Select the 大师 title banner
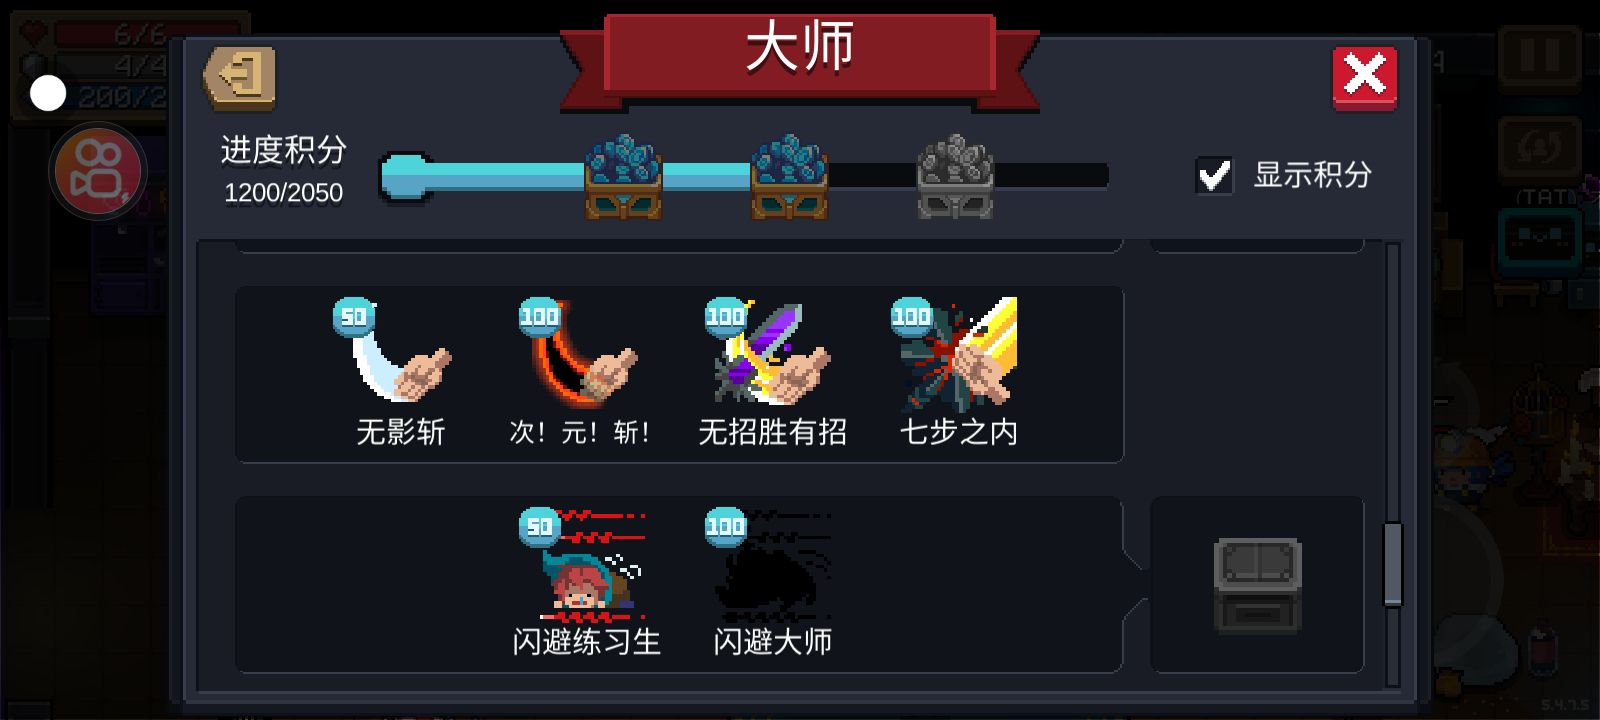The height and width of the screenshot is (720, 1600). click(800, 55)
